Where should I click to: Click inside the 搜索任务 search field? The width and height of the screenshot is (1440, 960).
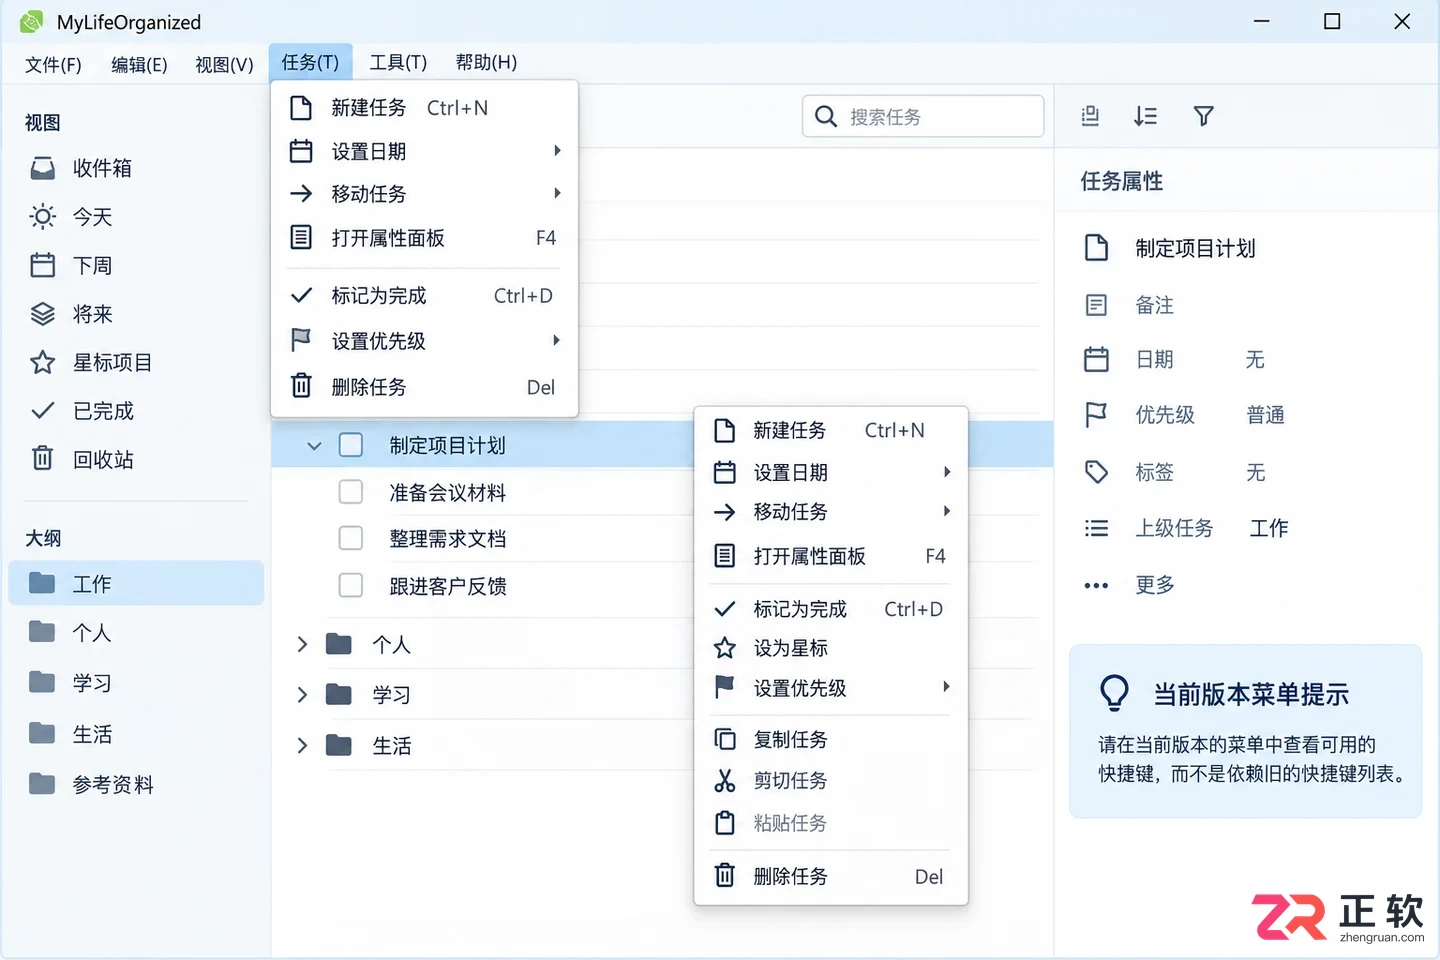click(923, 116)
